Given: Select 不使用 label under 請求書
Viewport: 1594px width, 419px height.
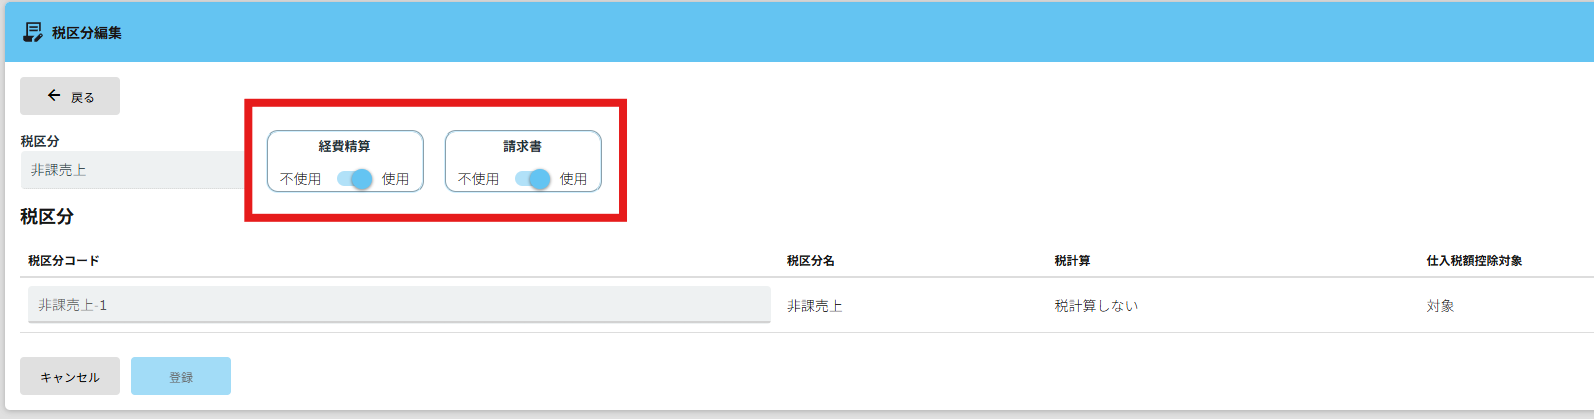Looking at the screenshot, I should [x=478, y=179].
